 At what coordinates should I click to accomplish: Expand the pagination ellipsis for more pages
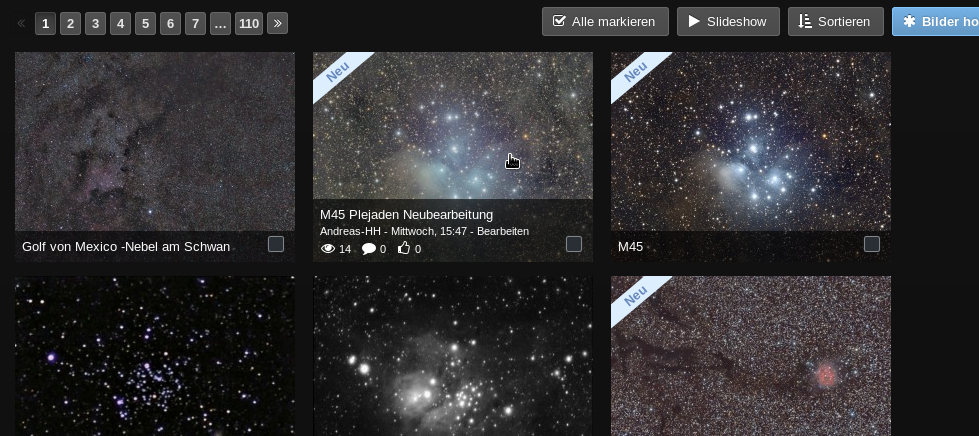(x=220, y=22)
